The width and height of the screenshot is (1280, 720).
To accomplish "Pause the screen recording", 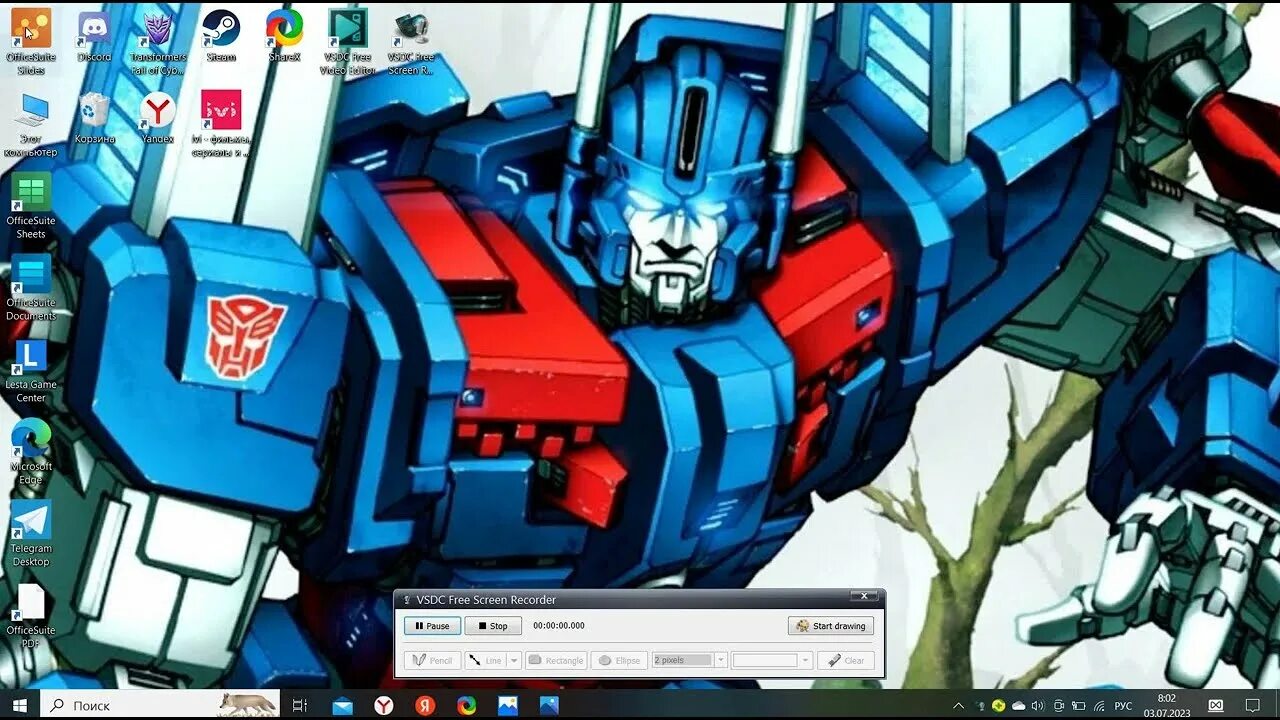I will point(433,626).
